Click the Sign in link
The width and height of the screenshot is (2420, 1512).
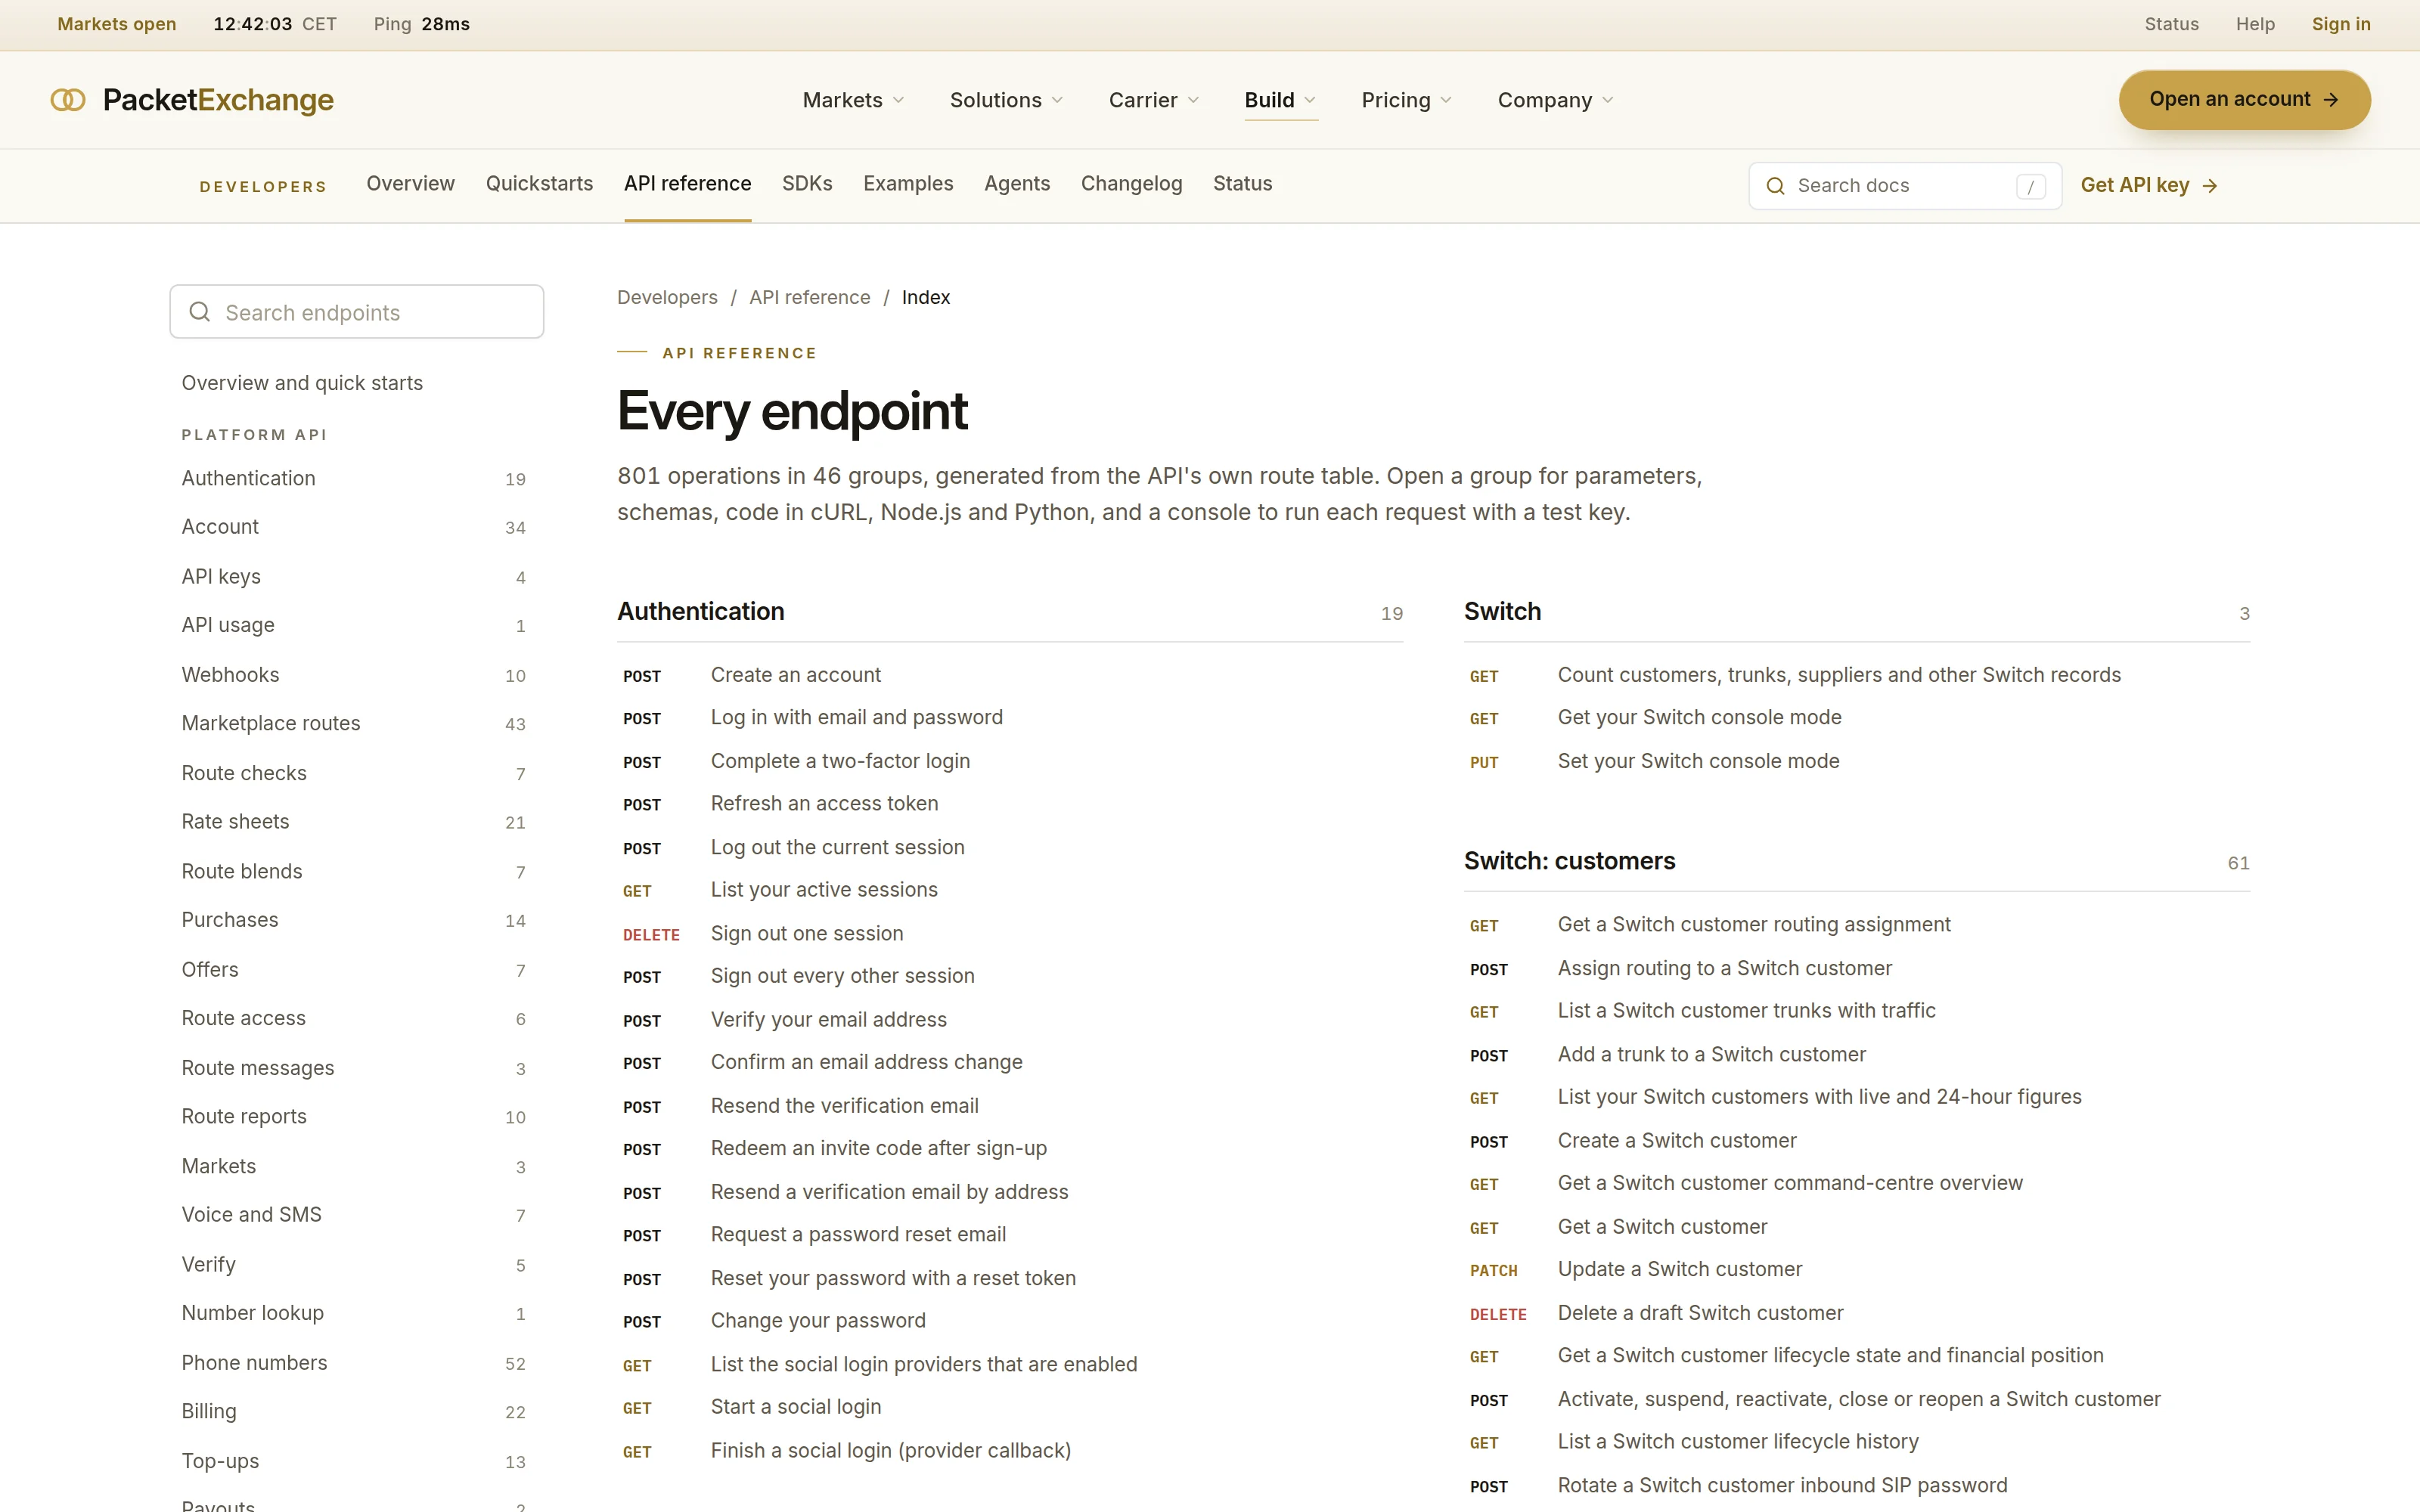point(2341,24)
